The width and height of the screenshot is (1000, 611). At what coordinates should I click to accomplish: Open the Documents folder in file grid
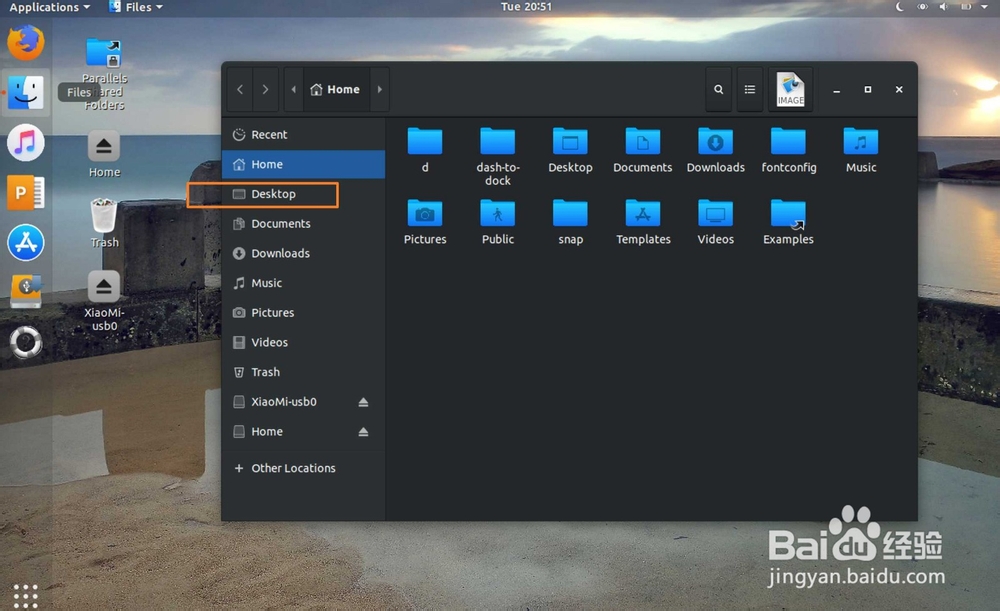click(643, 150)
